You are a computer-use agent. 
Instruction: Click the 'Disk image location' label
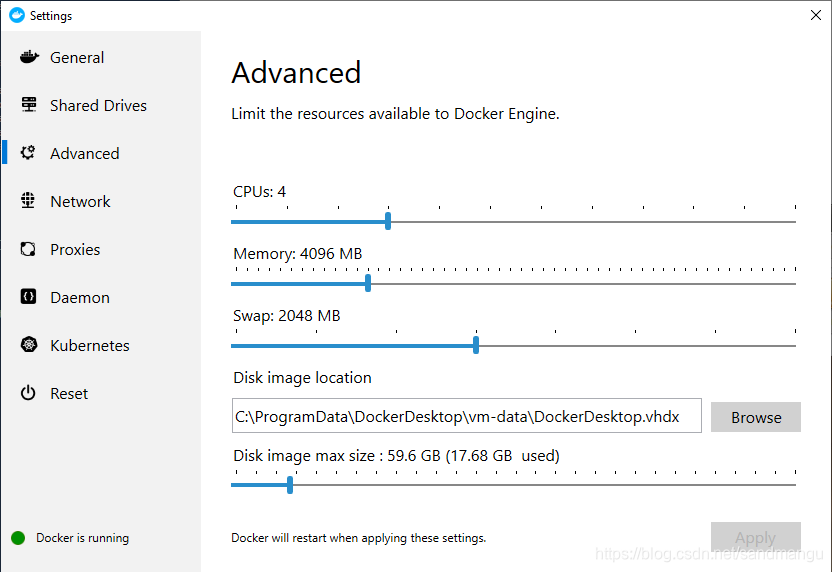point(302,378)
